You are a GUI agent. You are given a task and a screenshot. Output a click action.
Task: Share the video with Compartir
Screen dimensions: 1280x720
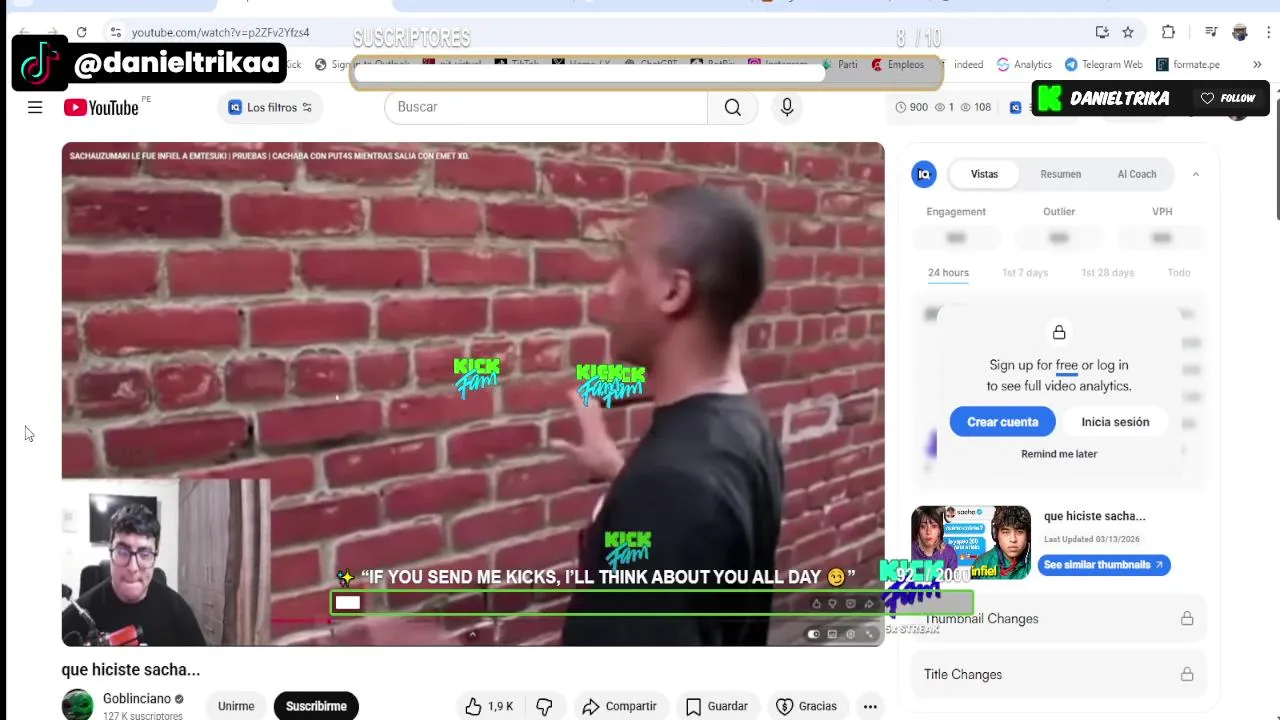tap(619, 706)
